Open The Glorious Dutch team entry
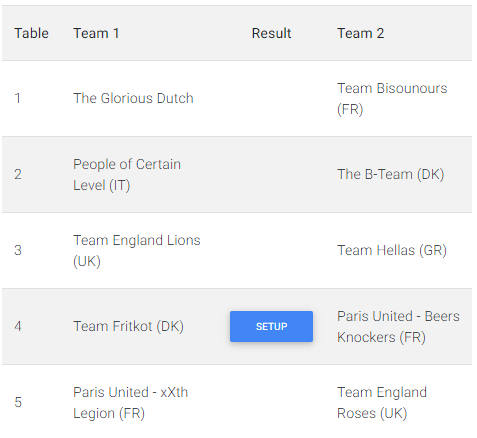 [133, 98]
